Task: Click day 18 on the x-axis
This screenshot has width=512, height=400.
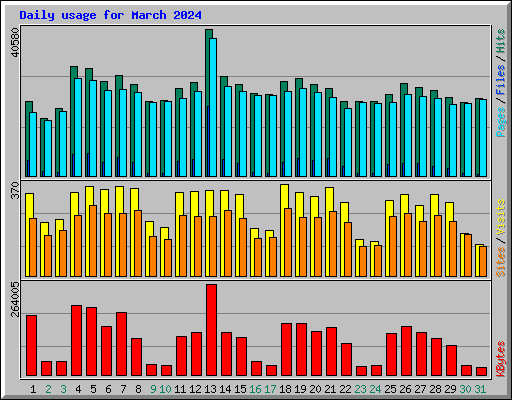Action: pos(285,389)
